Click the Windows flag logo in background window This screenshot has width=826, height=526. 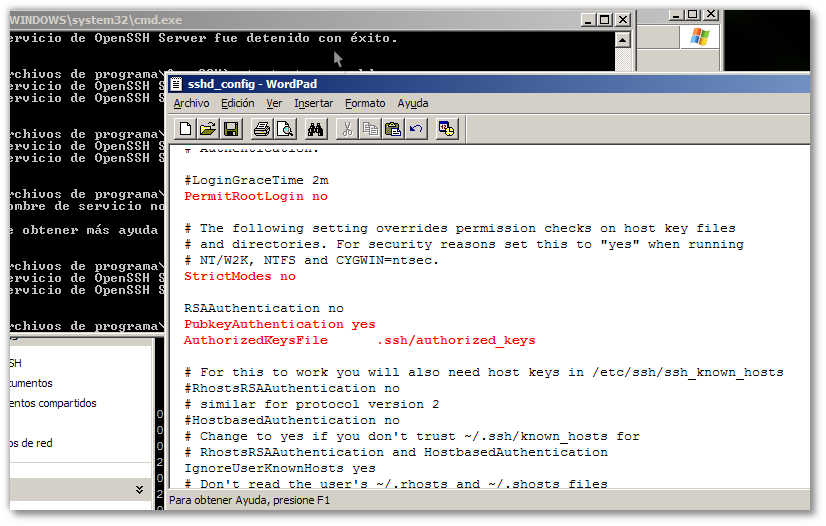[700, 37]
